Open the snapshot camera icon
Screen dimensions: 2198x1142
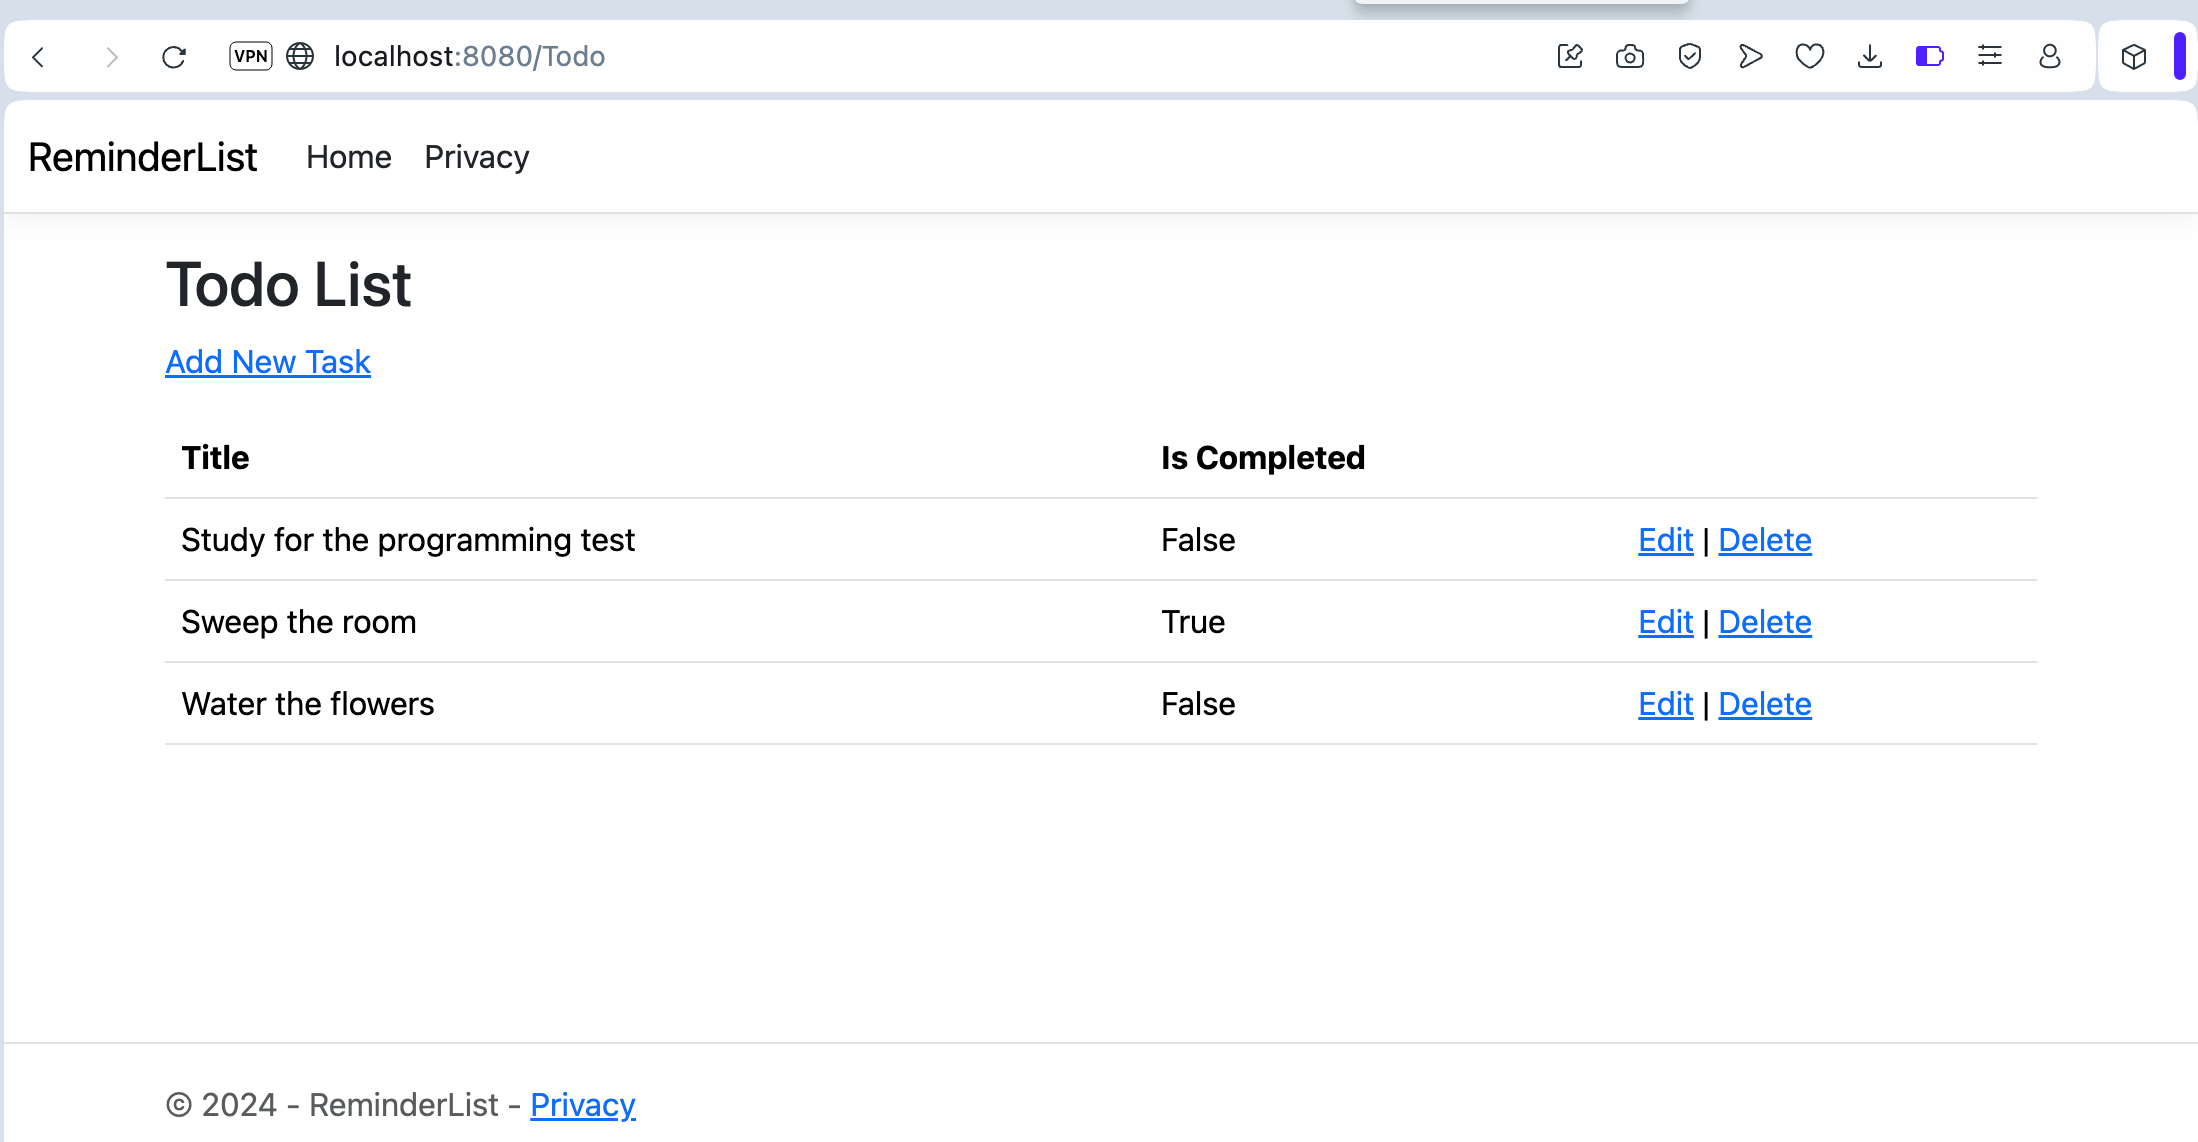pos(1630,56)
